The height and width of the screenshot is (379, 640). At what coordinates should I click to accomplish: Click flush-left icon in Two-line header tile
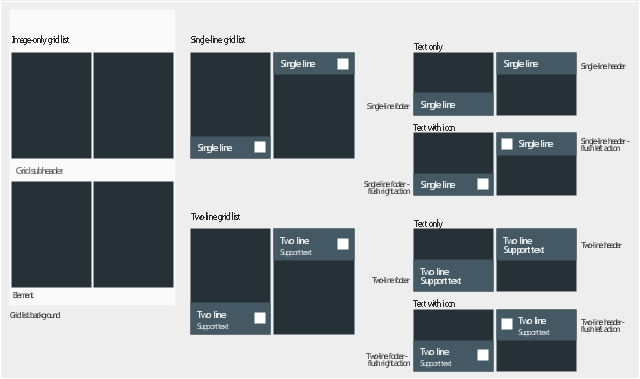pos(507,324)
